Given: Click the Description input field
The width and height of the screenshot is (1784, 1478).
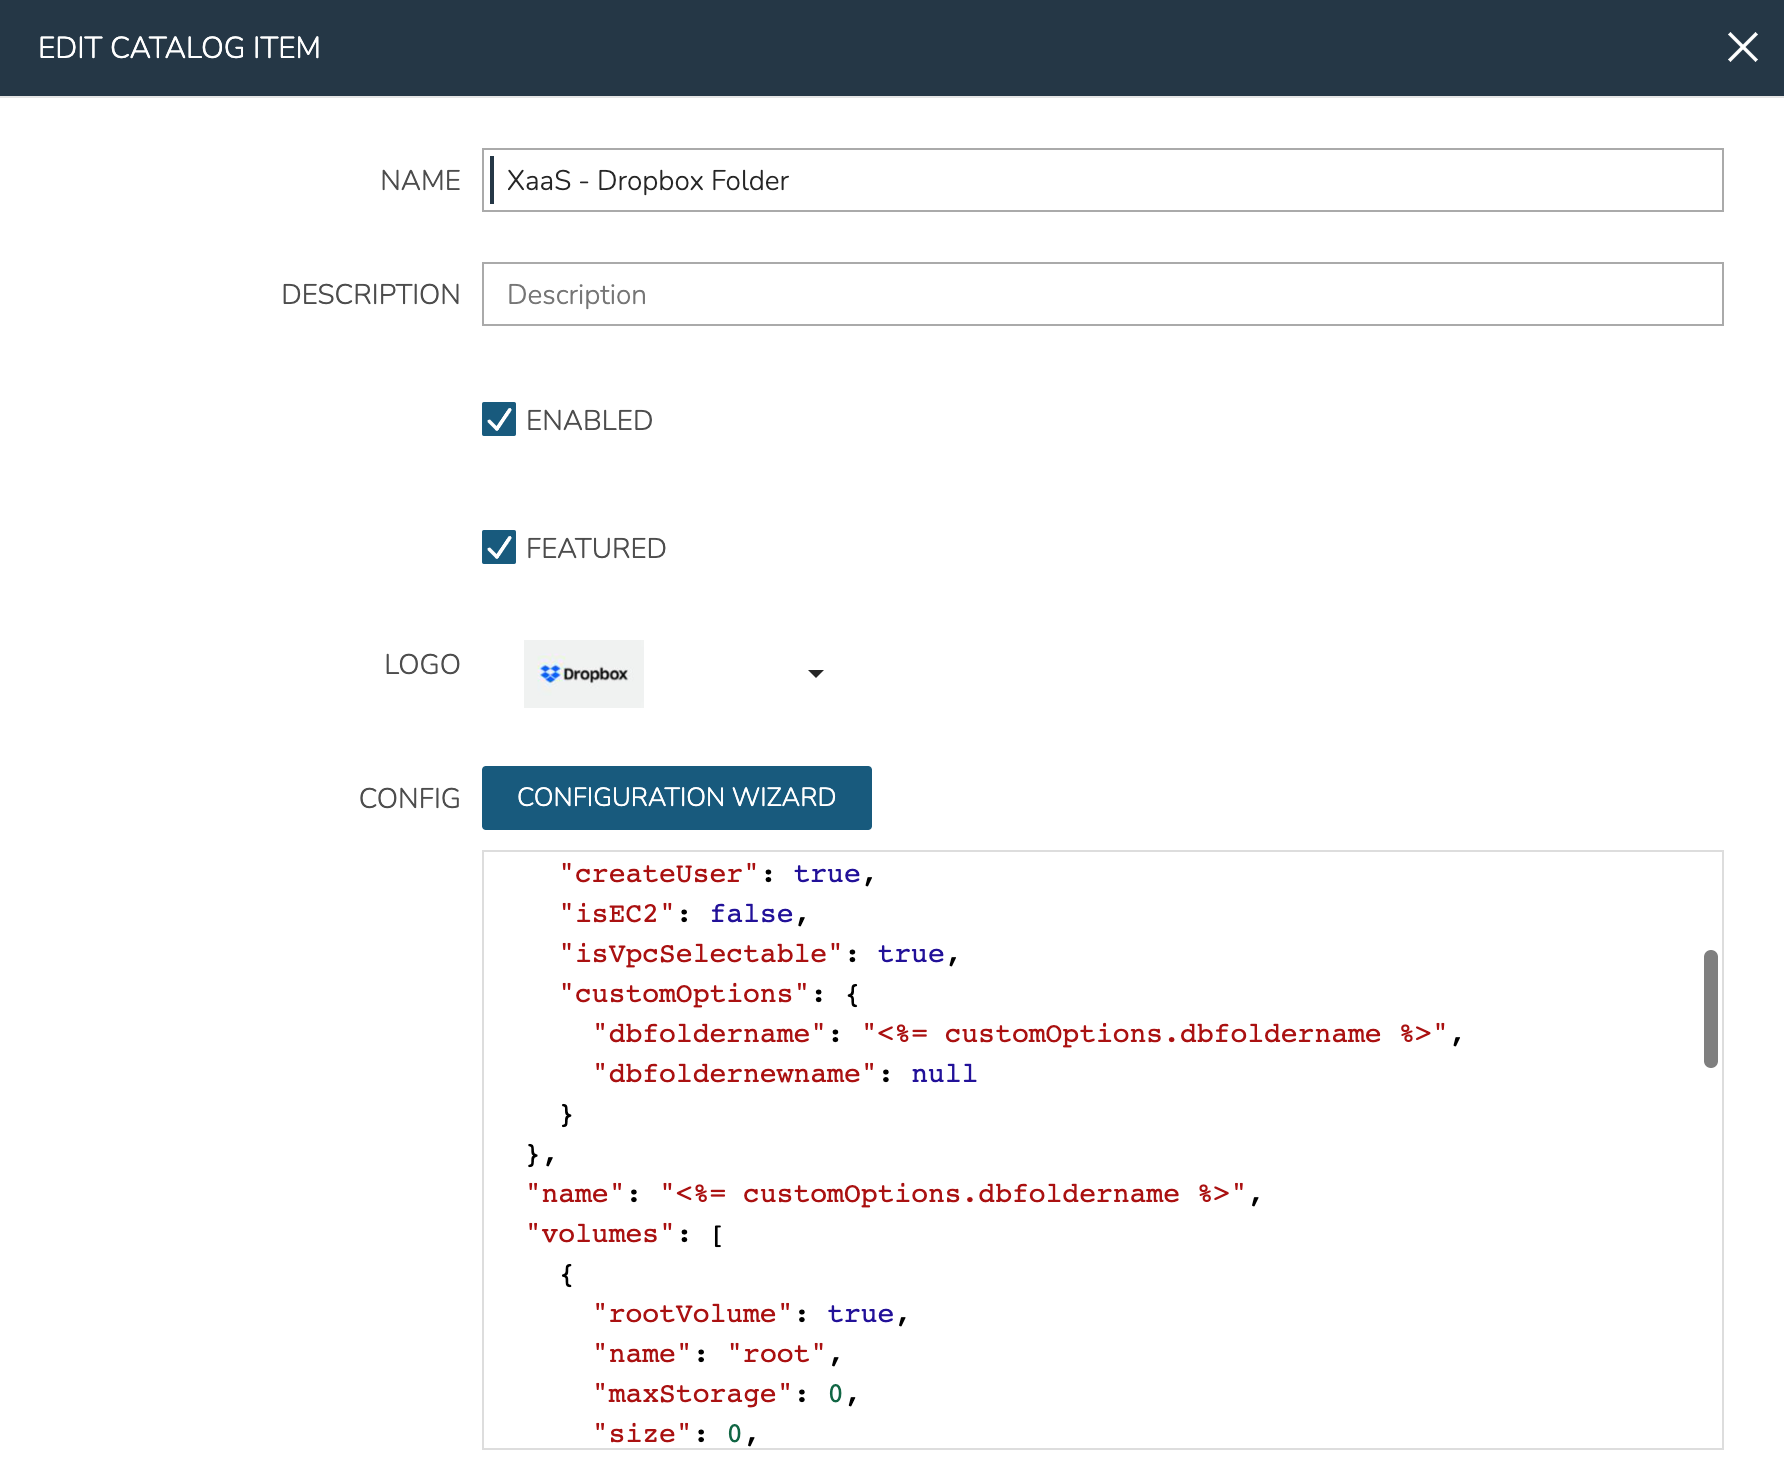Looking at the screenshot, I should pyautogui.click(x=1102, y=294).
